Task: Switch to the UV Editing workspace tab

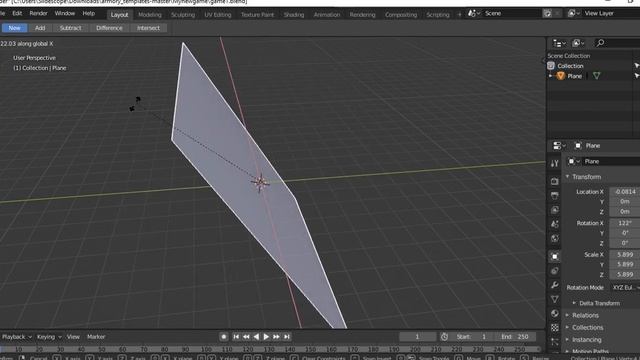Action: 218,15
